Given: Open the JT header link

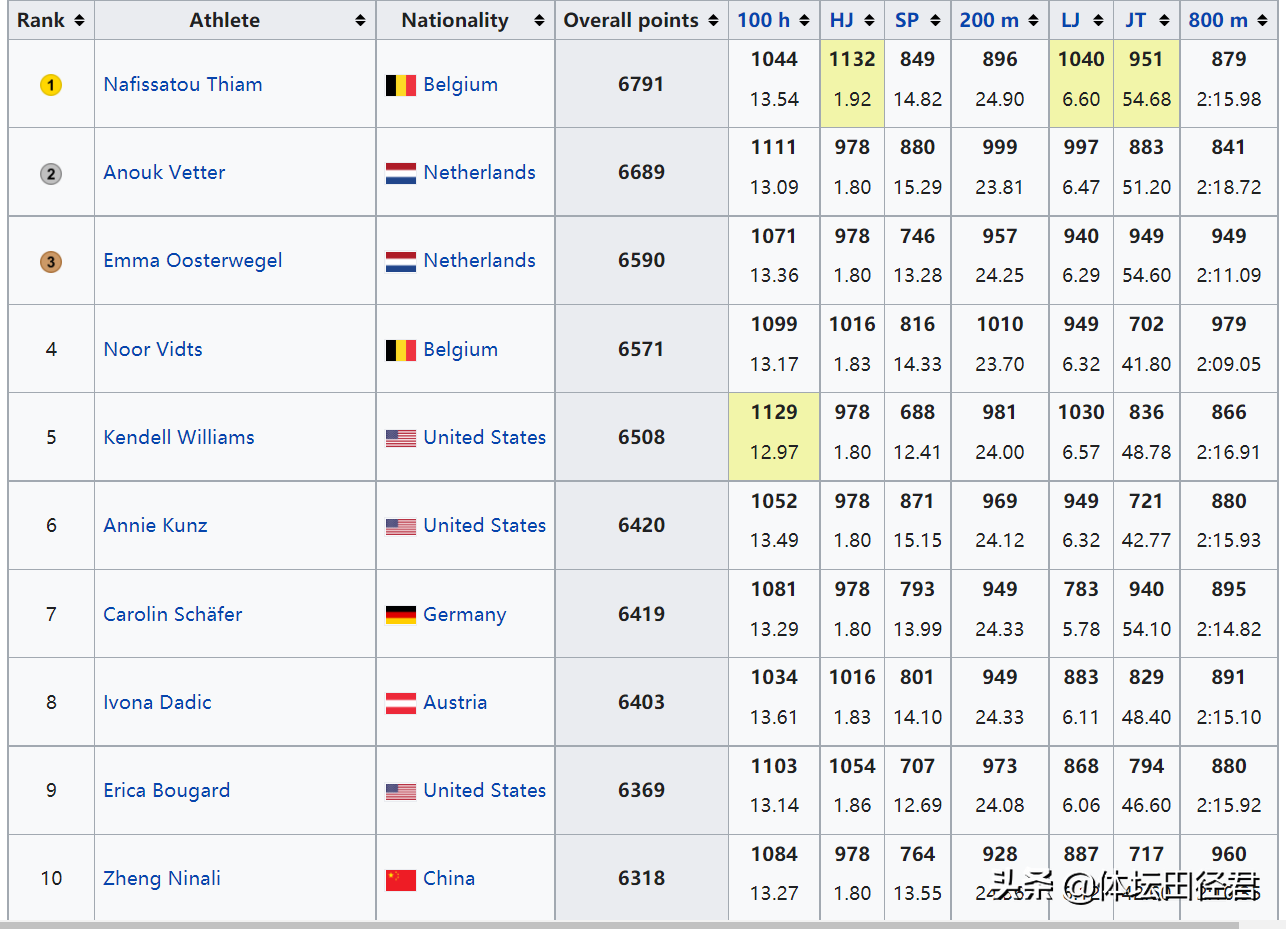Looking at the screenshot, I should click(x=1137, y=20).
